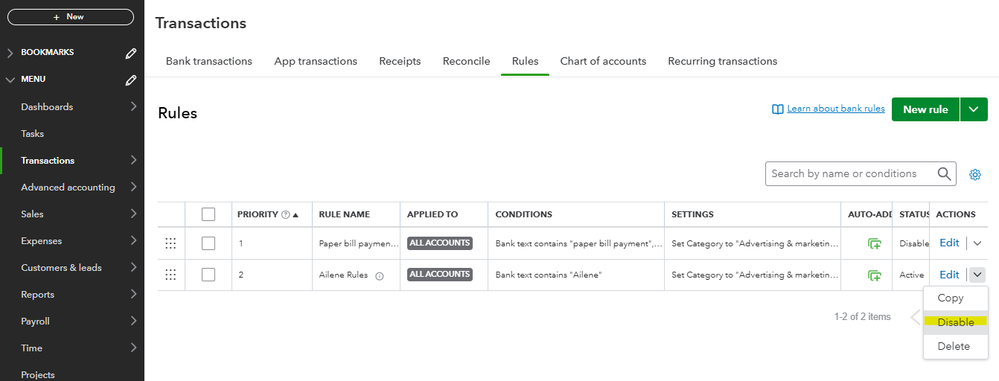The image size is (999, 381).
Task: Sort by the PRIORITY arrow indicator
Action: (x=296, y=215)
